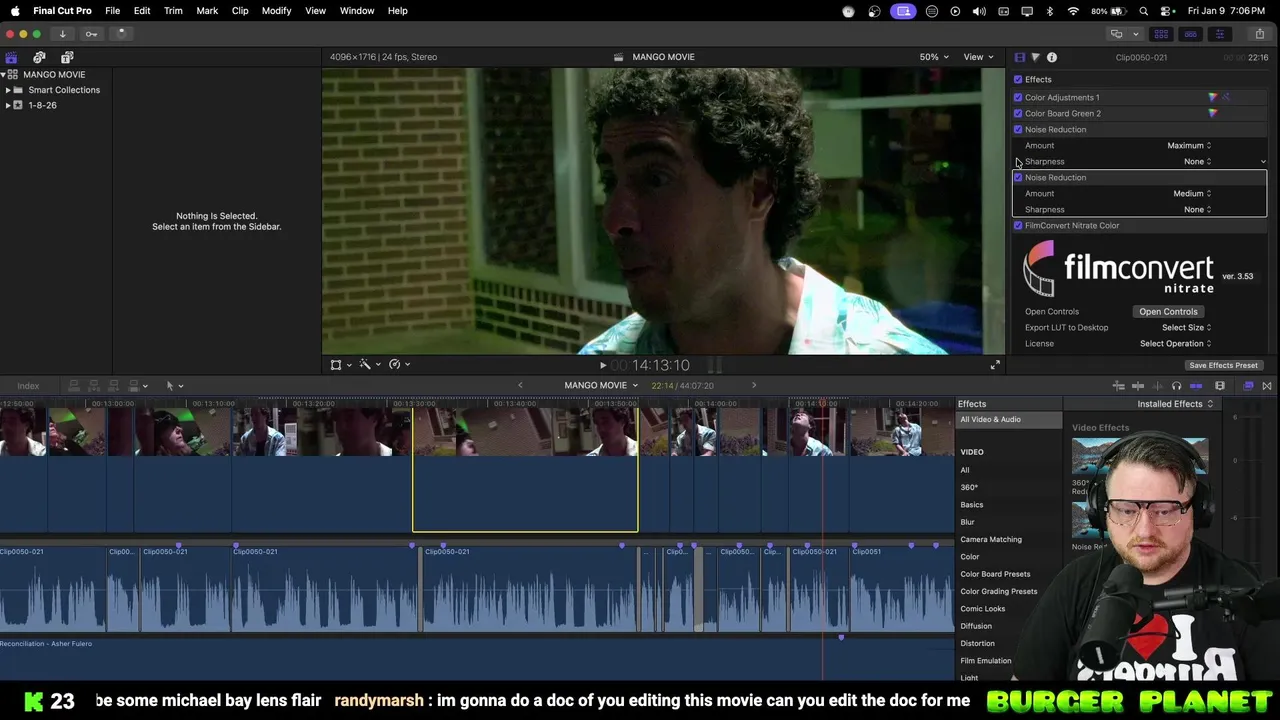This screenshot has height=720, width=1280.
Task: Open Color Adjustments 1 color inspector icon
Action: click(x=1213, y=97)
